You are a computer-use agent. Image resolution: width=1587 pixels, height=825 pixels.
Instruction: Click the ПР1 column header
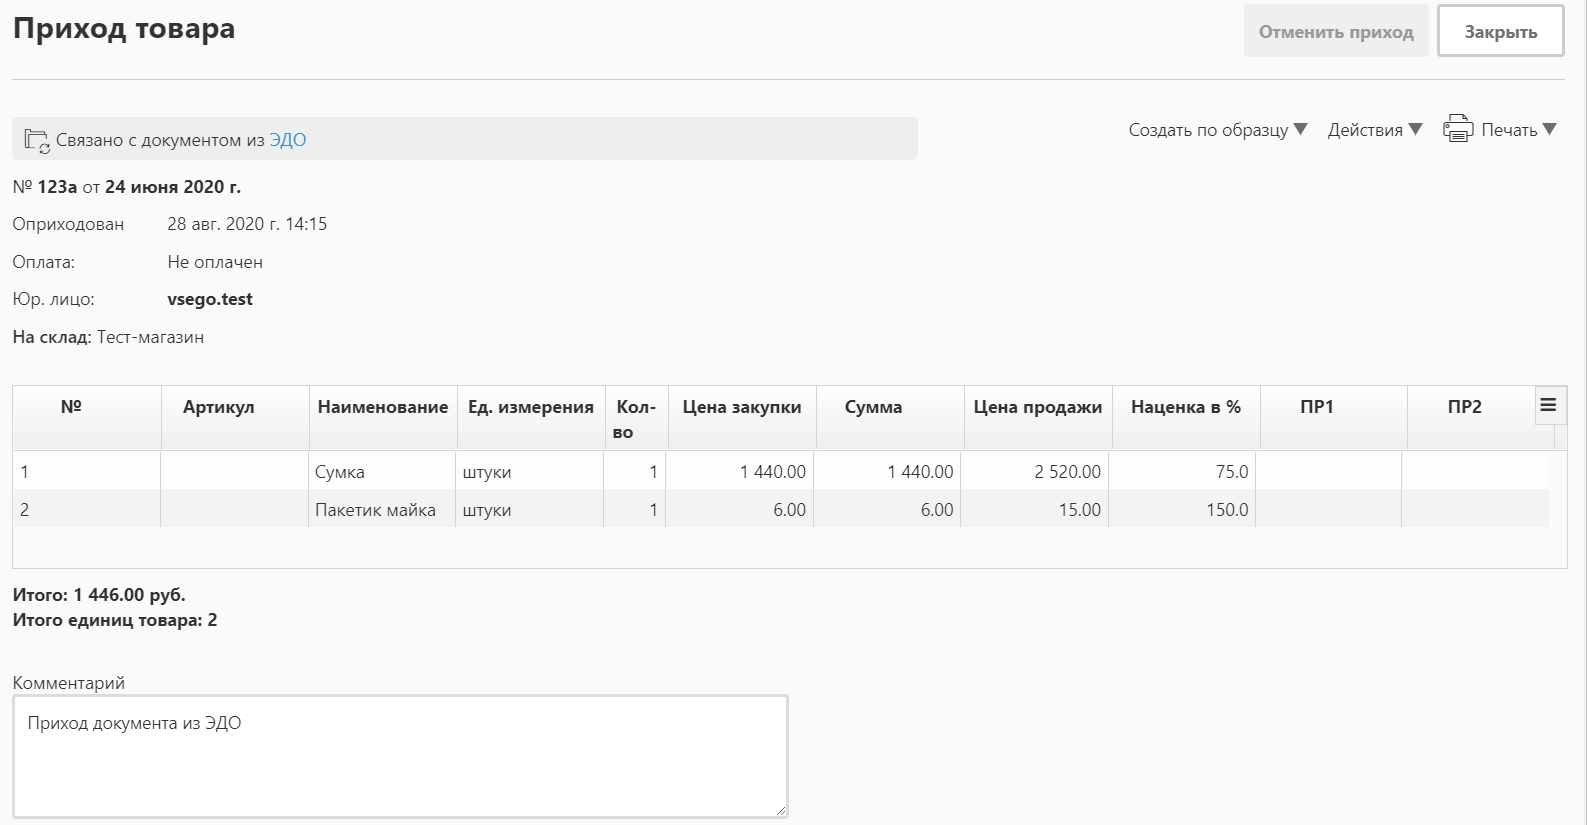tap(1334, 418)
